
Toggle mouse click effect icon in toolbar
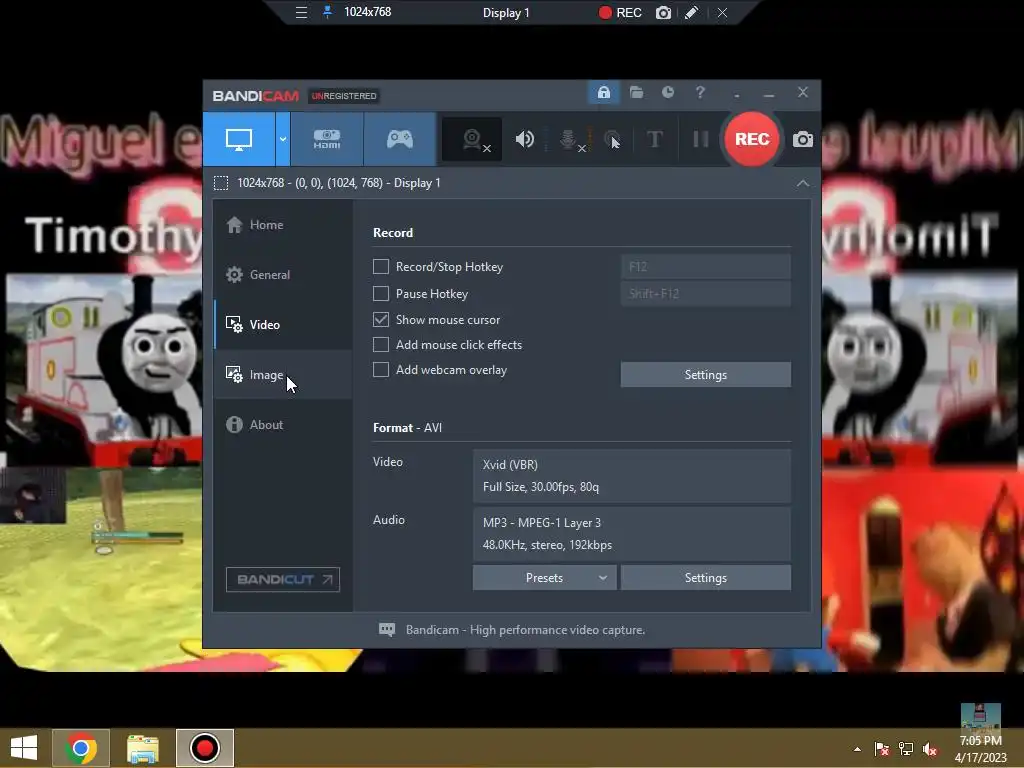(x=612, y=139)
